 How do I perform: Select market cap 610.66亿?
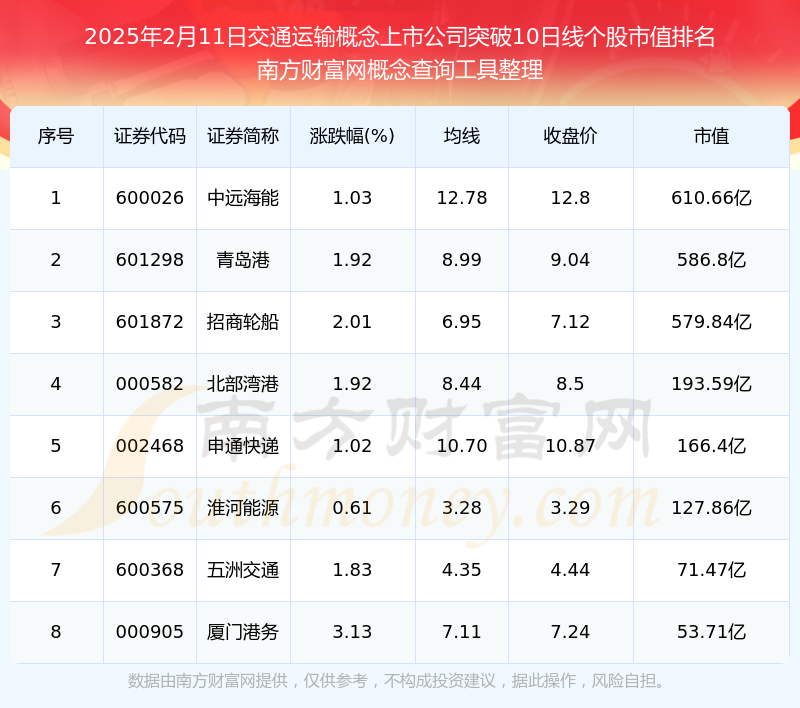711,198
